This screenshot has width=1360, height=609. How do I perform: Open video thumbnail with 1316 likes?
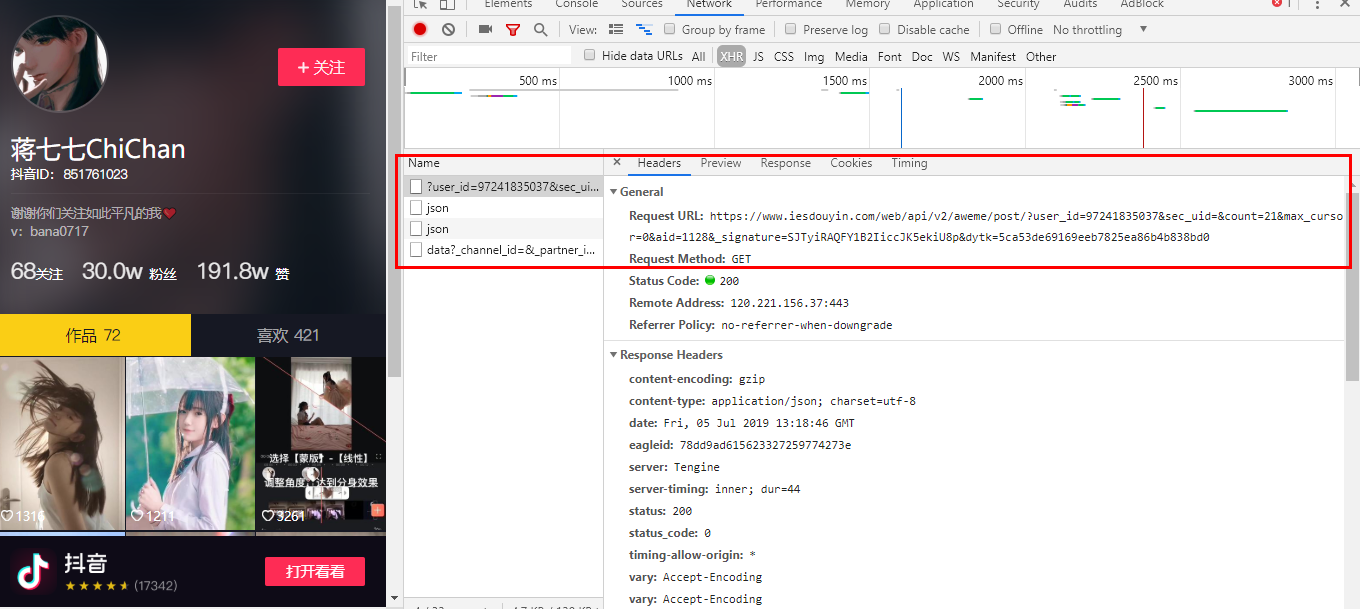tap(62, 444)
